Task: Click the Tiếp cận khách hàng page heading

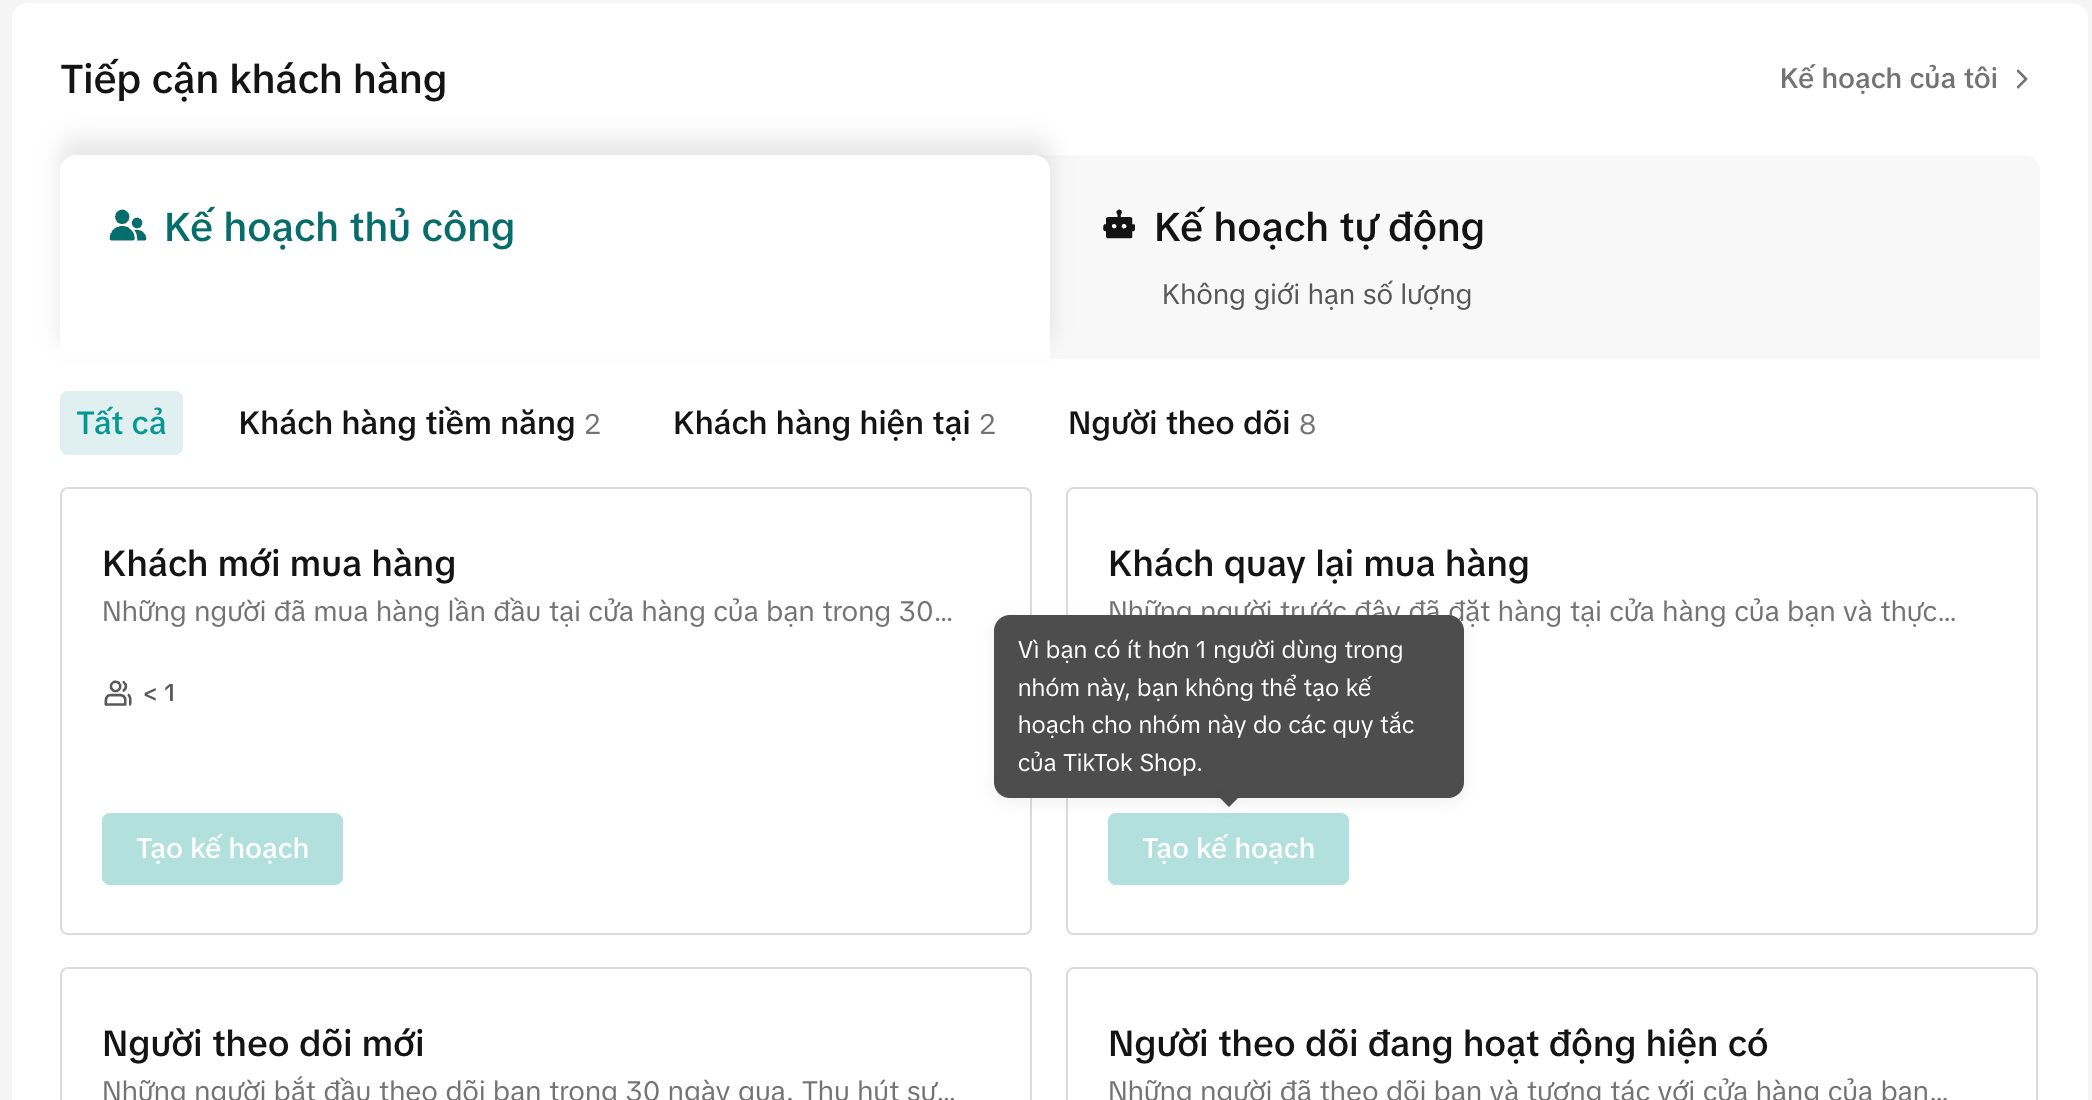Action: (253, 79)
